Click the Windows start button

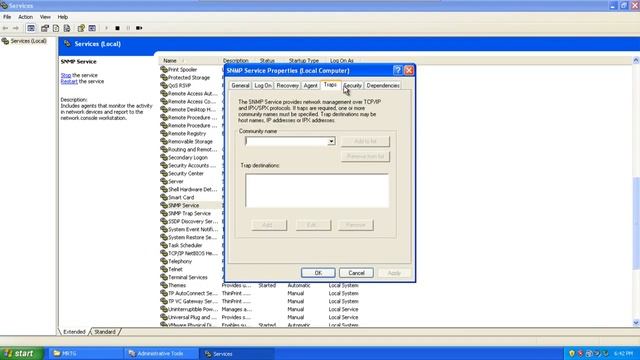tap(21, 353)
